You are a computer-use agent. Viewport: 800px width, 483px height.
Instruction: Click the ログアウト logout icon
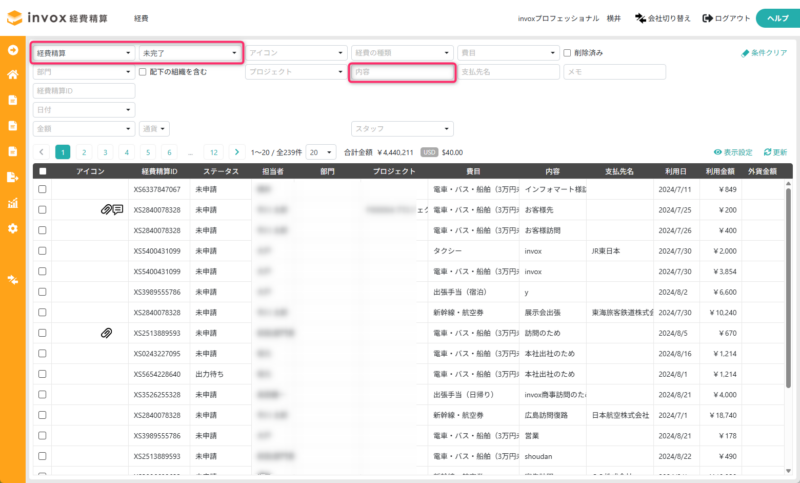click(x=709, y=18)
